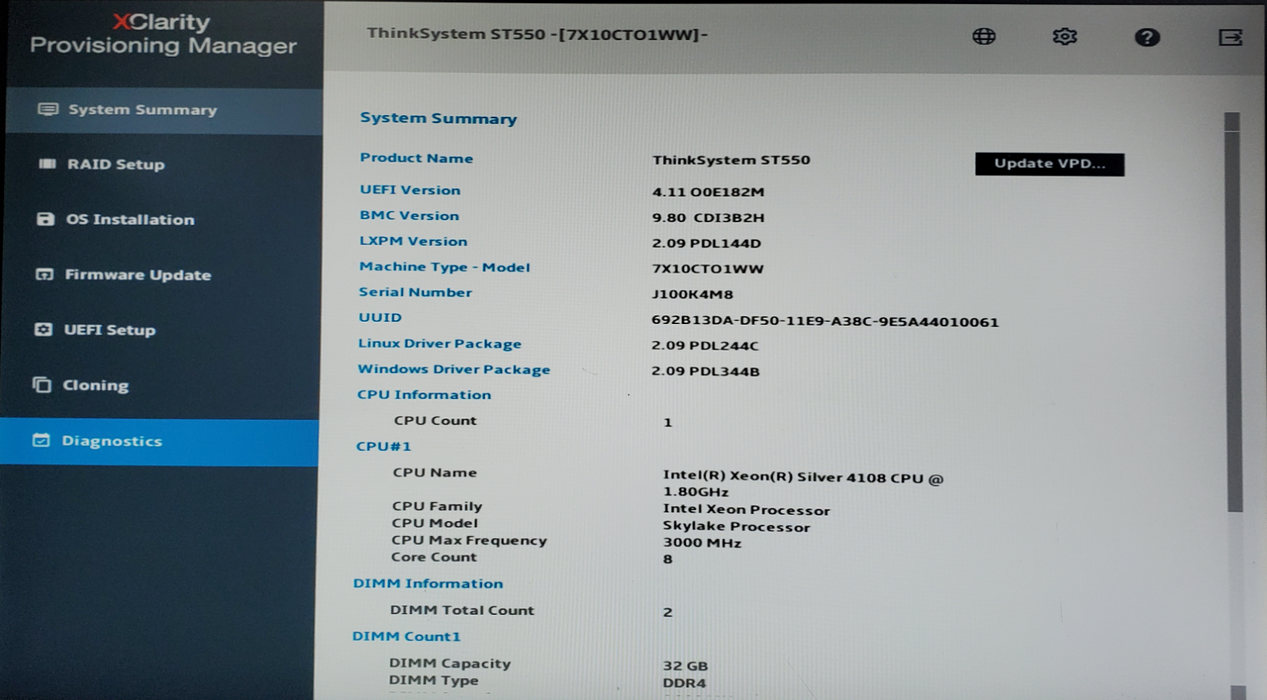Click the XClarity Provisioning Manager logo
The height and width of the screenshot is (700, 1267).
click(x=163, y=34)
